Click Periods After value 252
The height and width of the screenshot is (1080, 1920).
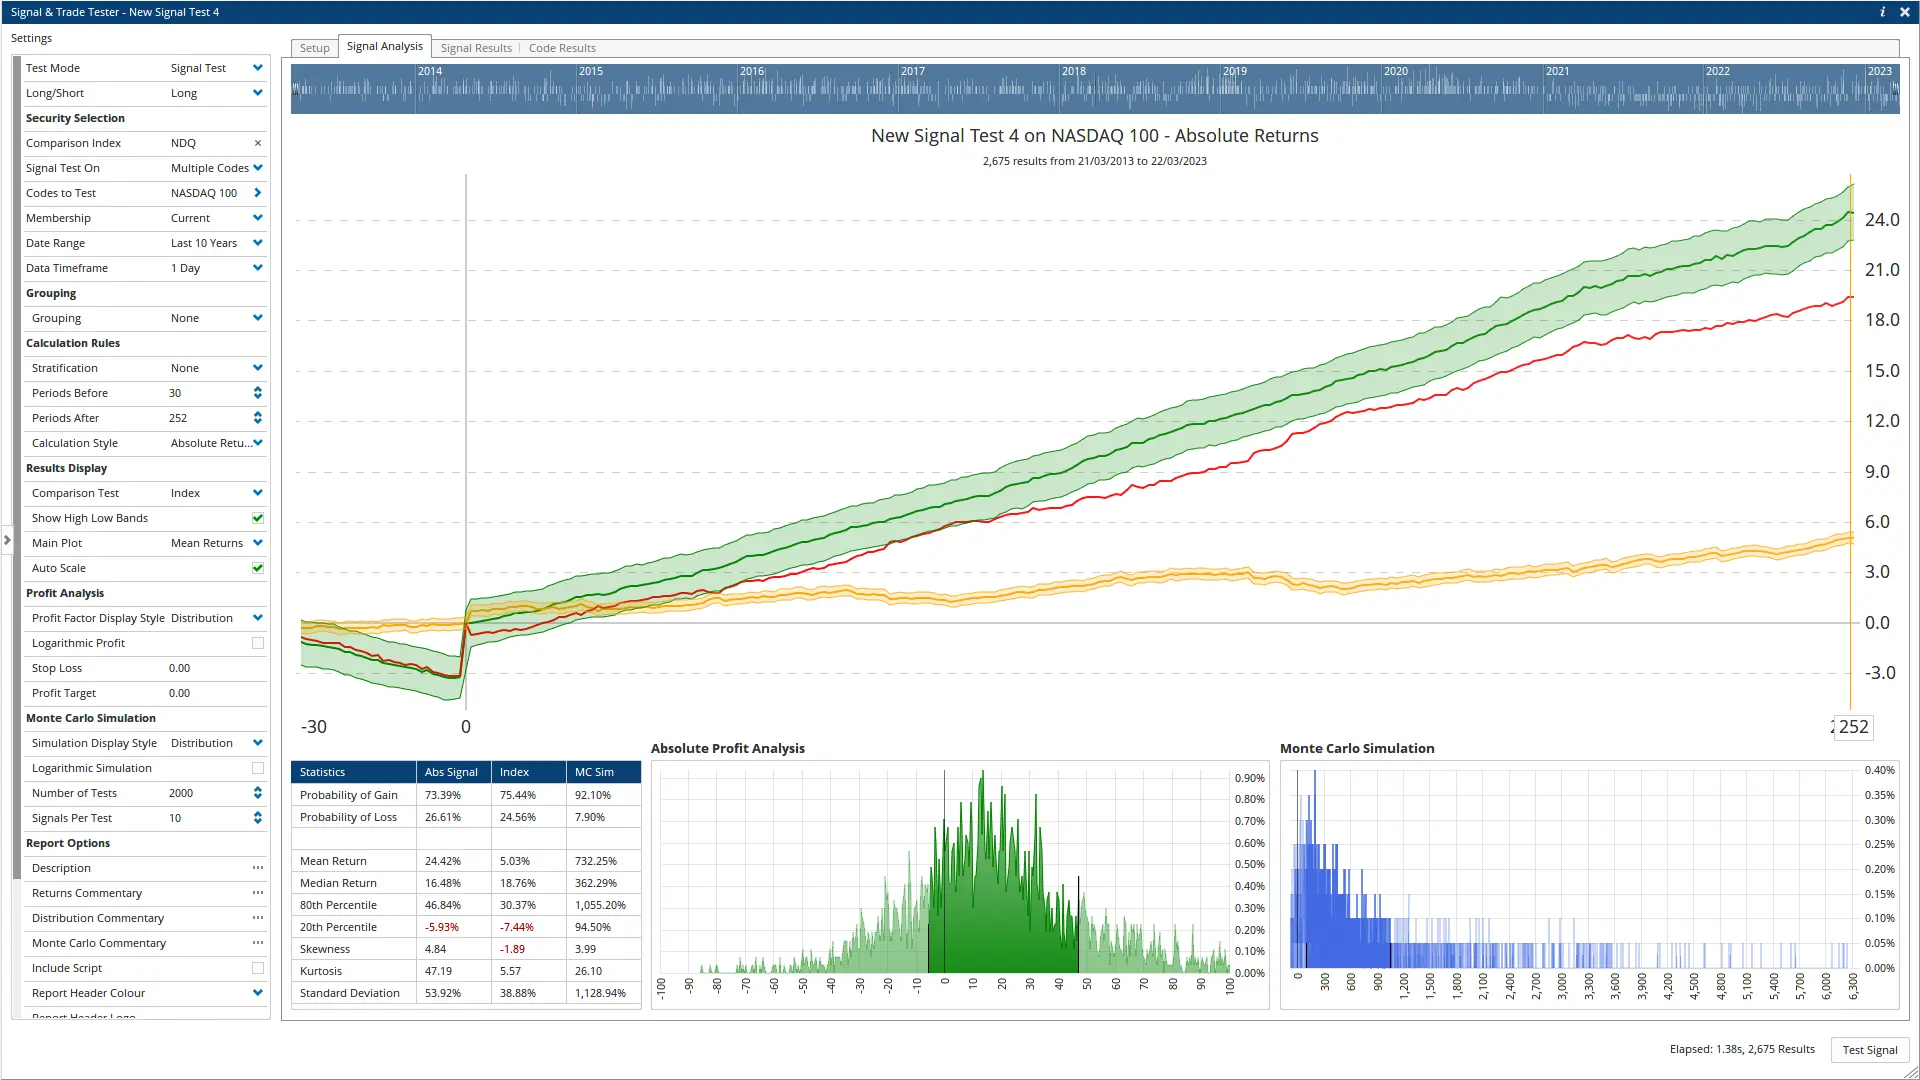[178, 418]
